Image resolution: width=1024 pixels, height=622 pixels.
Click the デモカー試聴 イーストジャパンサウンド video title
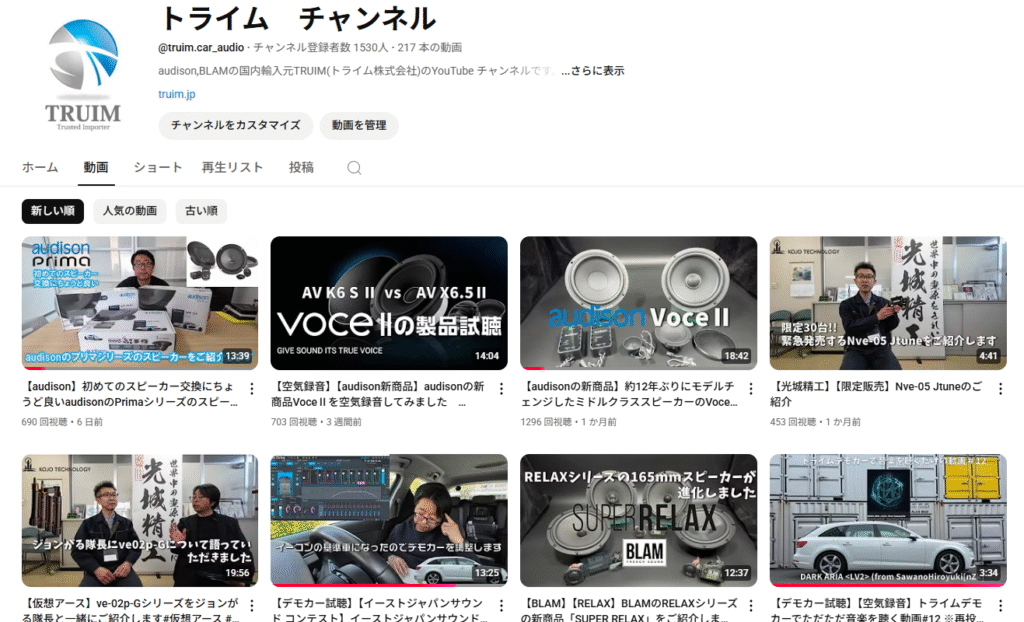[x=379, y=610]
